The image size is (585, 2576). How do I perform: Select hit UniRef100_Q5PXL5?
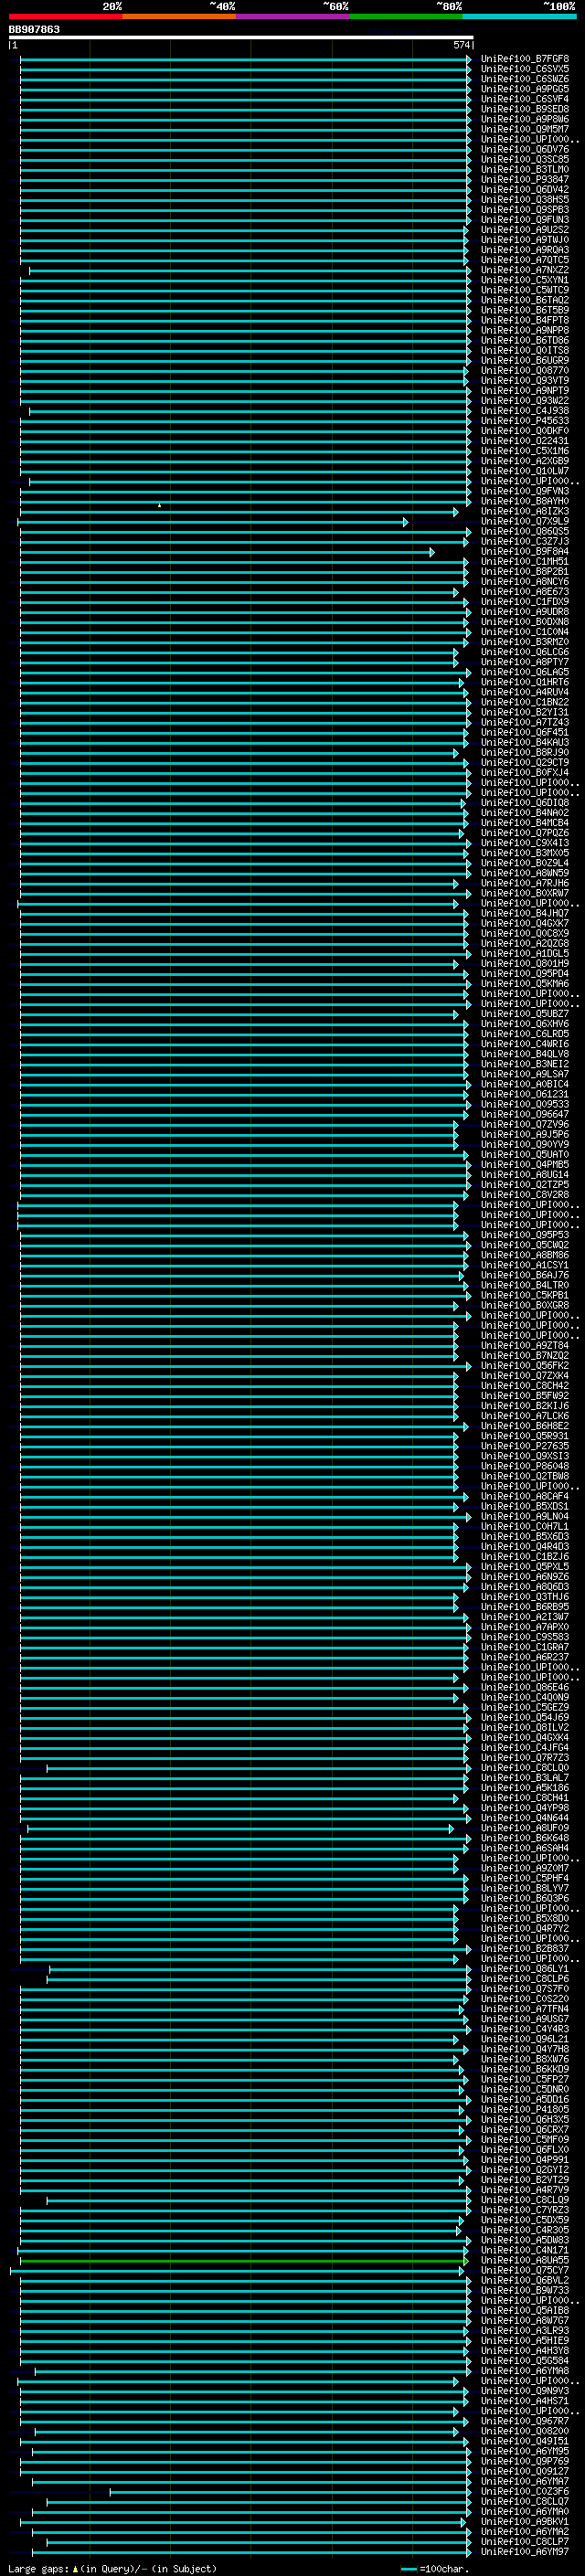coord(525,1566)
